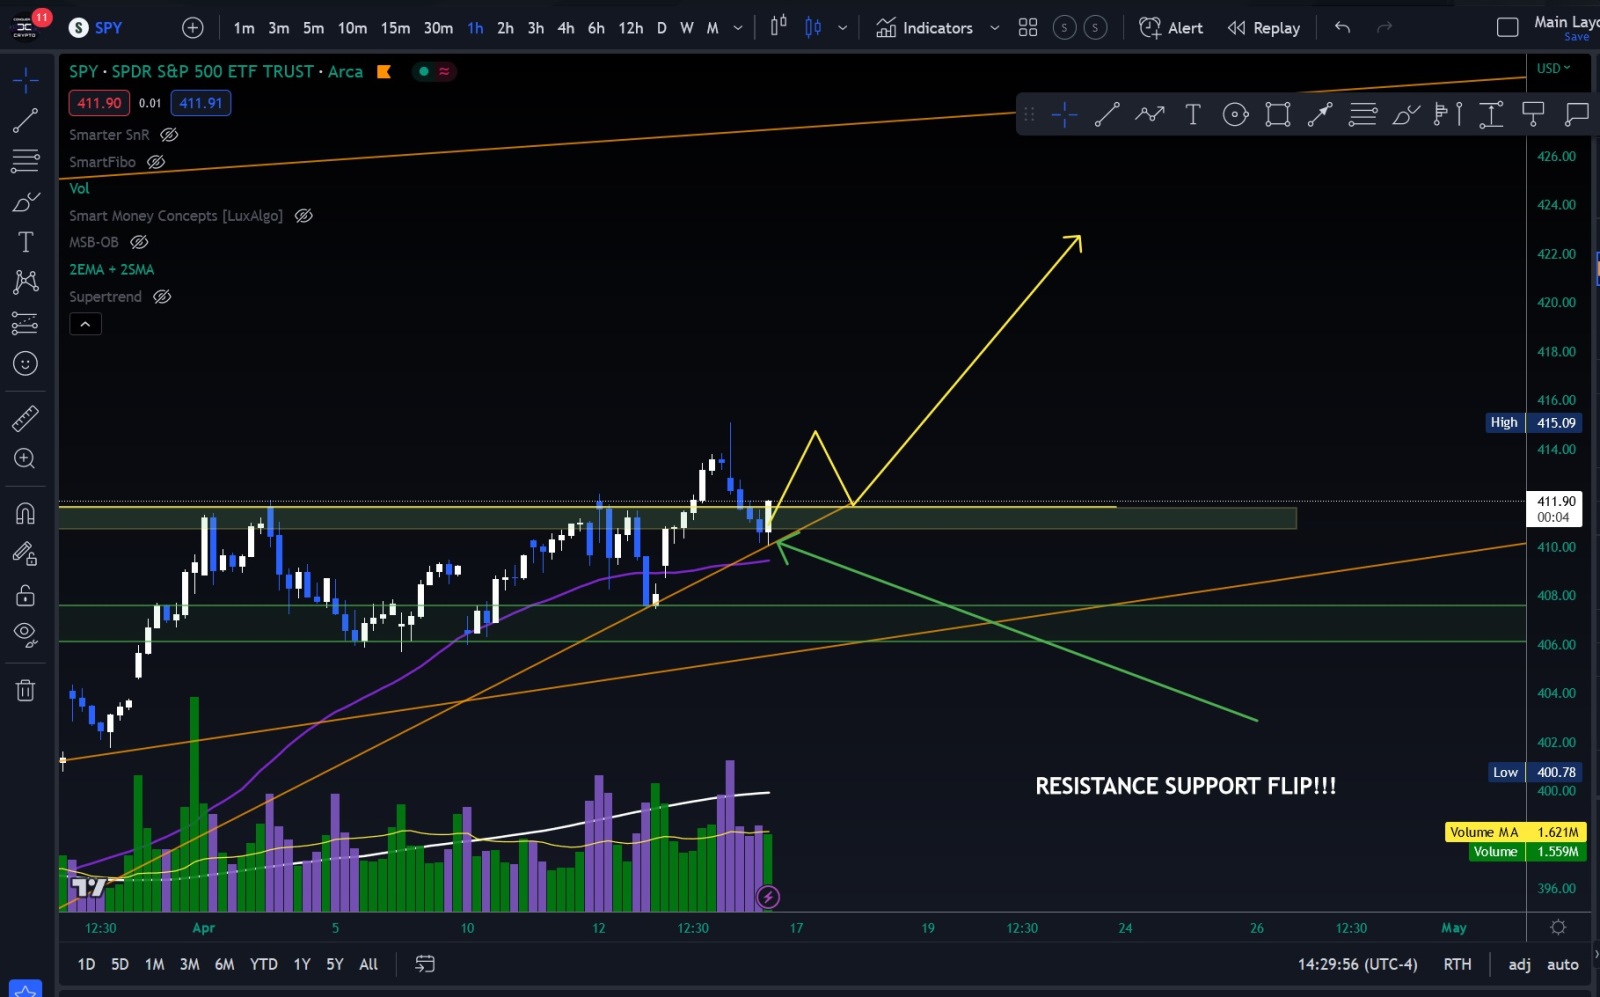Image resolution: width=1600 pixels, height=997 pixels.
Task: Select the crosshair cursor tool in left sidebar
Action: pyautogui.click(x=25, y=80)
